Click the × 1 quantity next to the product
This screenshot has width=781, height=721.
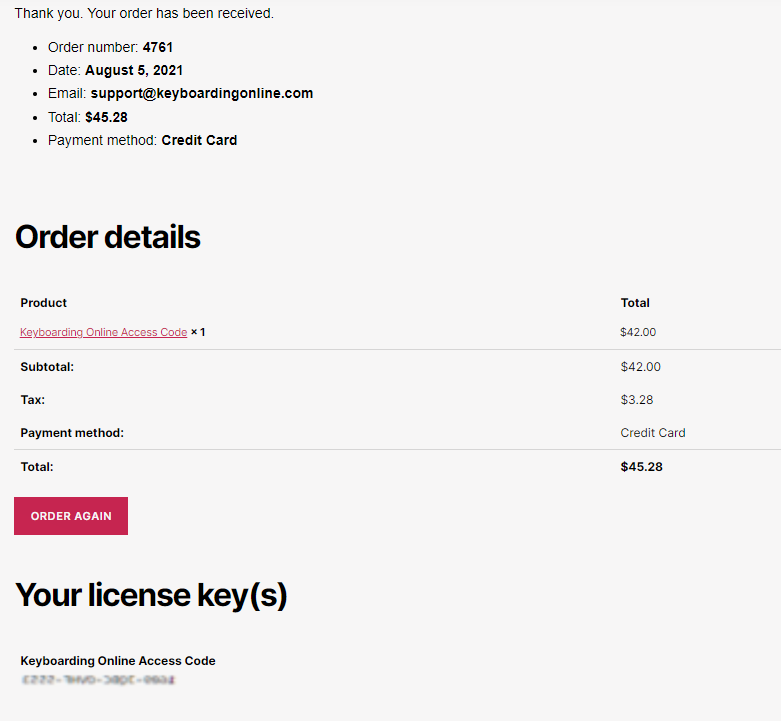coord(198,332)
